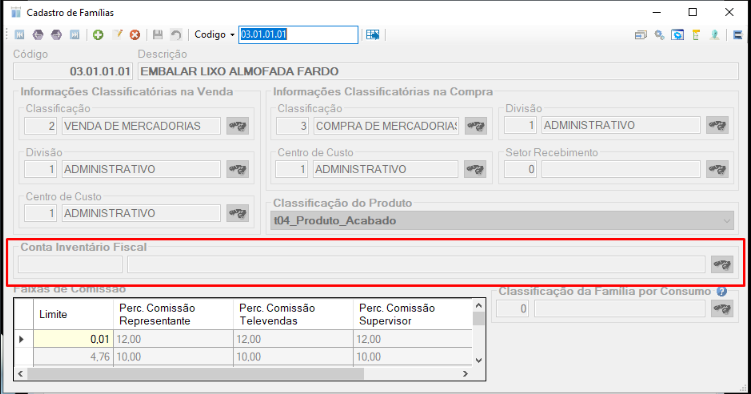
Task: Select the Limite cell with 4,76
Action: coord(73,357)
